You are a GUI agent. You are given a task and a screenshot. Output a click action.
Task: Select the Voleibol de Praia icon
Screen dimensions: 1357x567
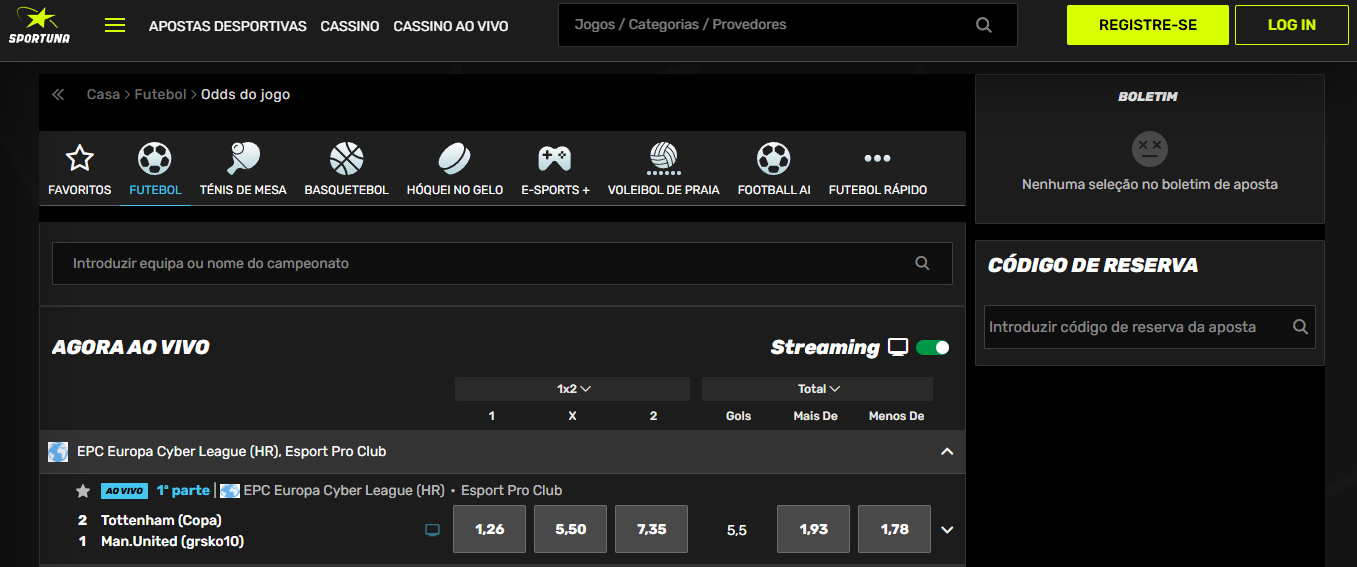pos(663,158)
